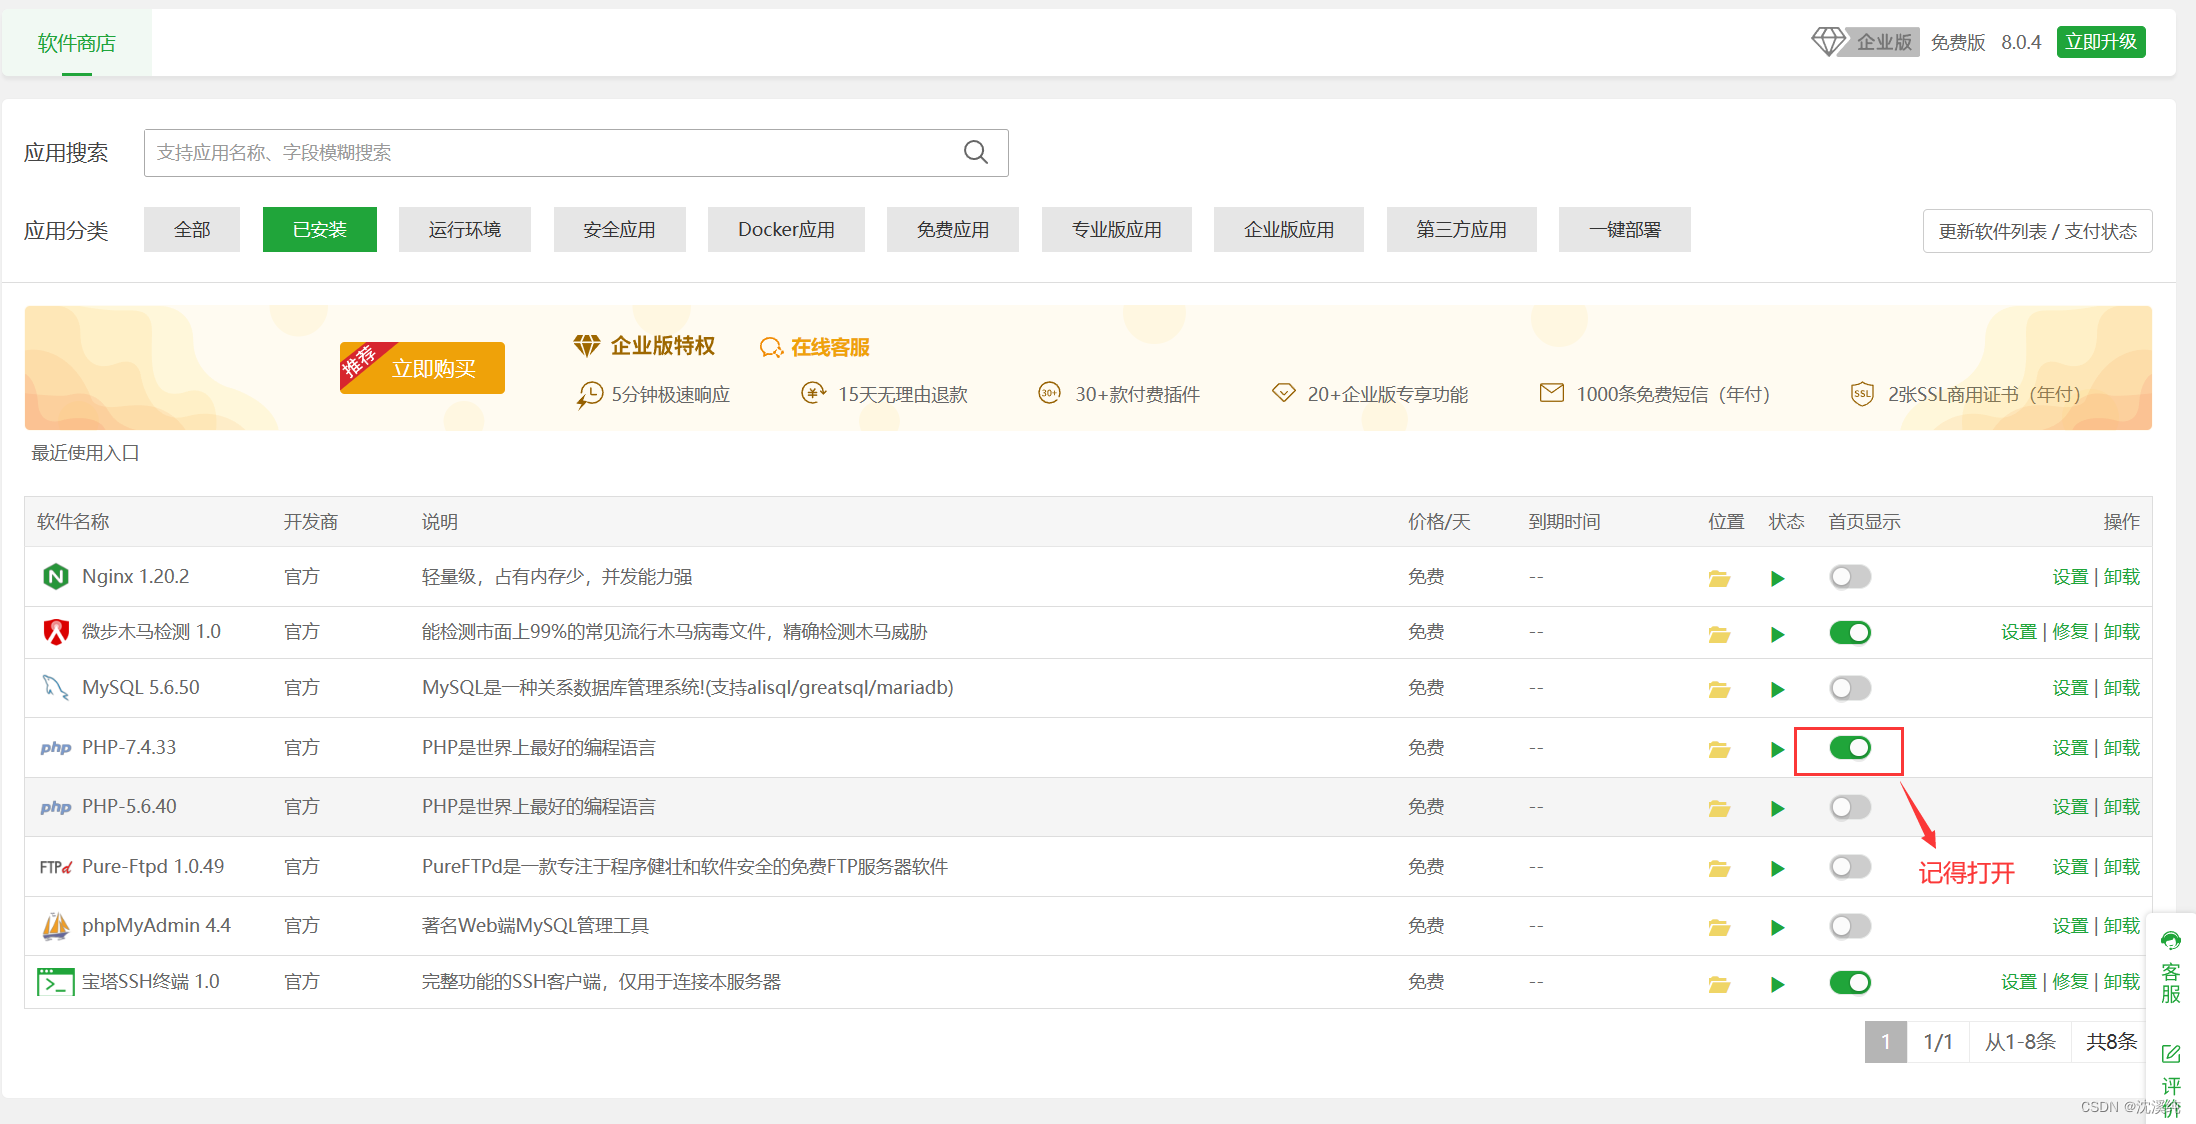Toggle off 微步木马检测 homepage display
2196x1124 pixels.
pos(1850,632)
